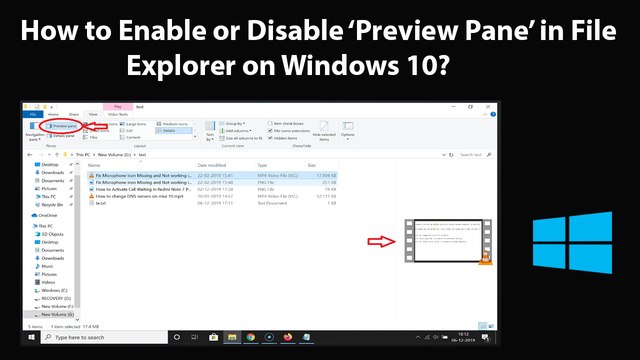Expand the layout gallery more arrow

(x=195, y=138)
